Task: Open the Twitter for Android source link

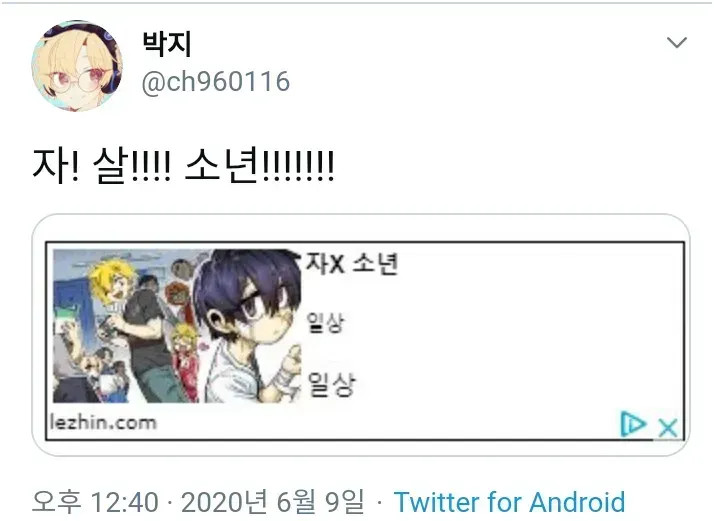Action: (509, 502)
